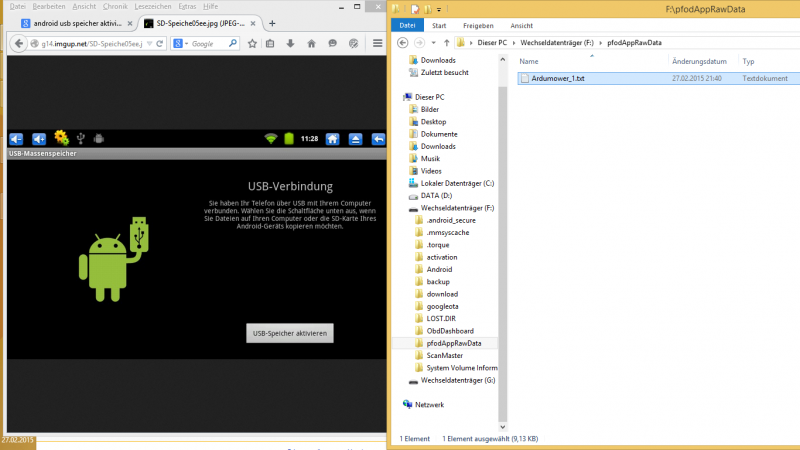Close the SD-Speiche05ee.jpg tab
Screen dimensions: 800x450
[x=253, y=23]
